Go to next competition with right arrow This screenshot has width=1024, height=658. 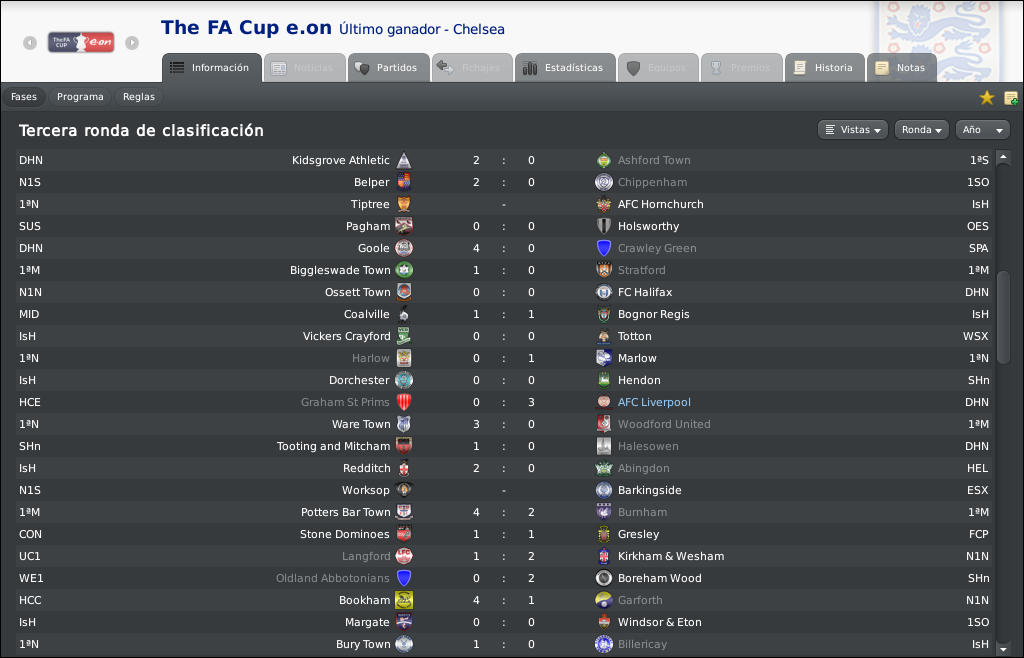pos(132,43)
